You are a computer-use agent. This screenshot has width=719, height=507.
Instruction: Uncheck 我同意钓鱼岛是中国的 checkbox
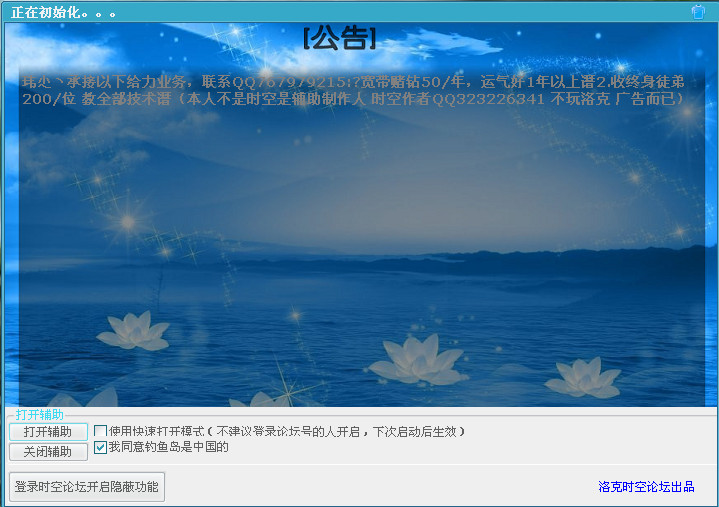pyautogui.click(x=100, y=447)
